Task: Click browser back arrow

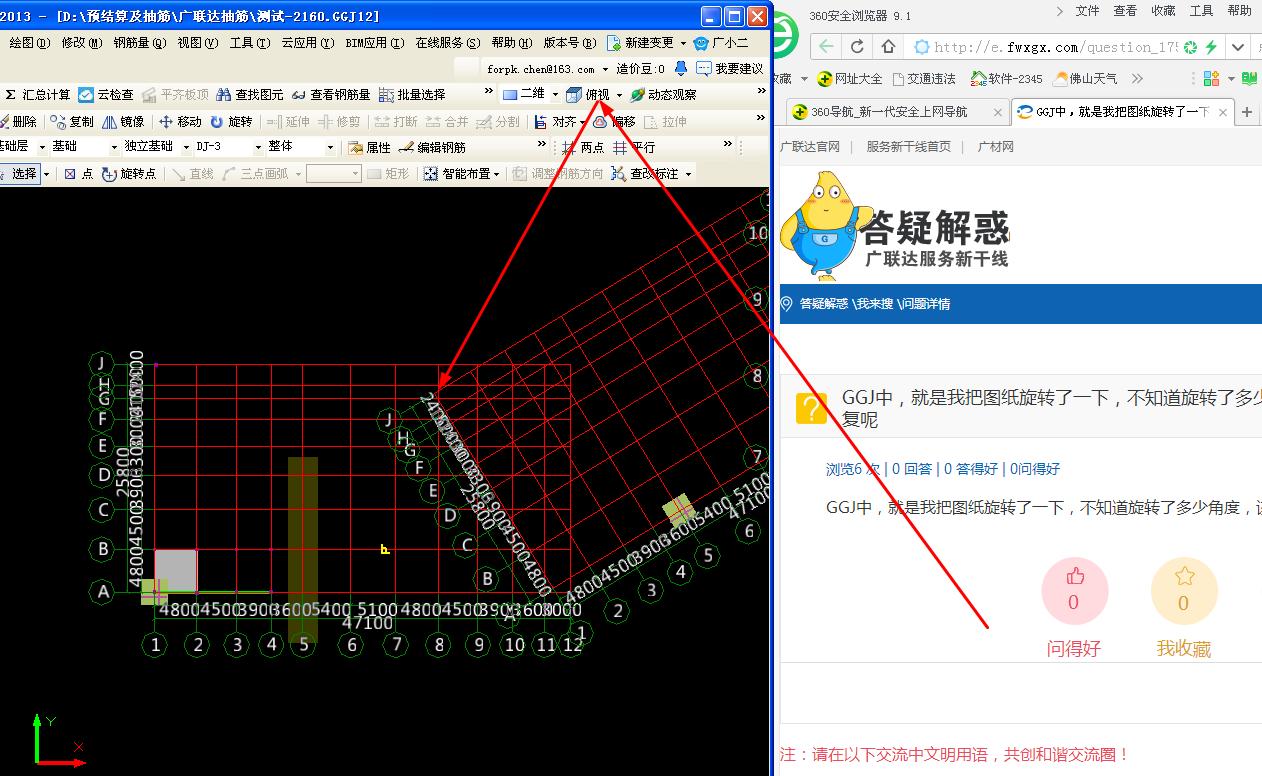Action: point(826,47)
